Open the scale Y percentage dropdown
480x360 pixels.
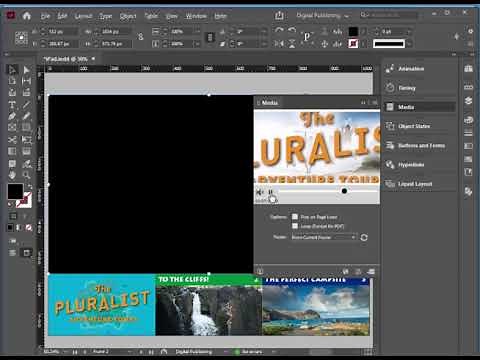(197, 44)
